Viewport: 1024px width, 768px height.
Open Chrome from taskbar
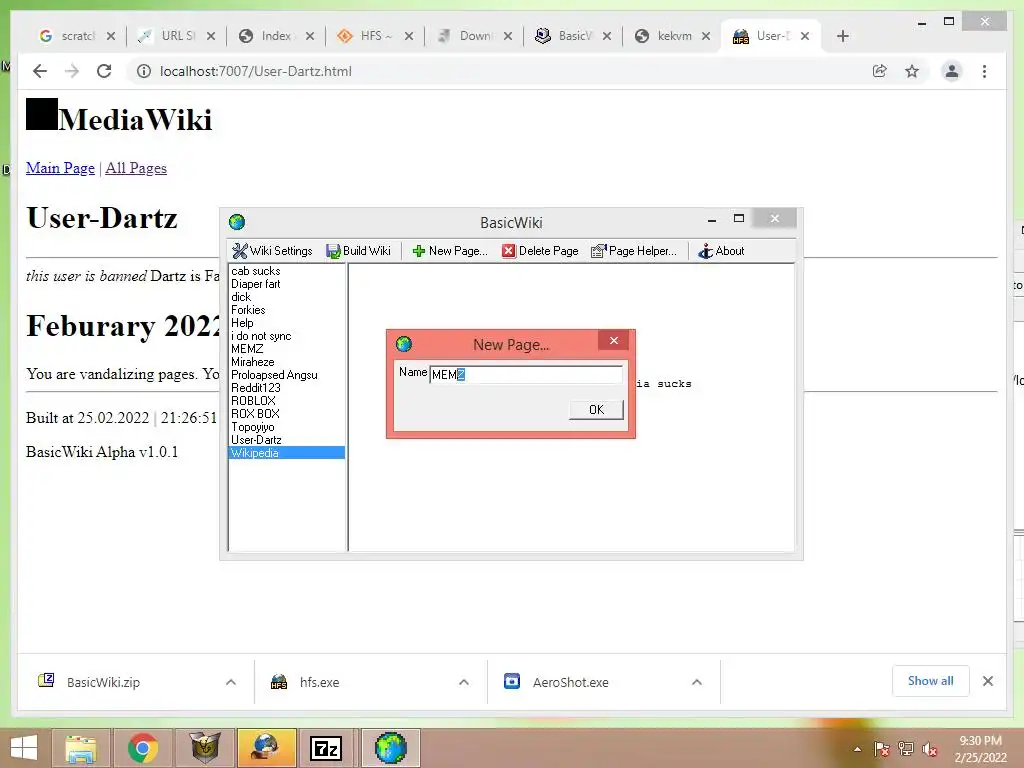click(x=142, y=748)
